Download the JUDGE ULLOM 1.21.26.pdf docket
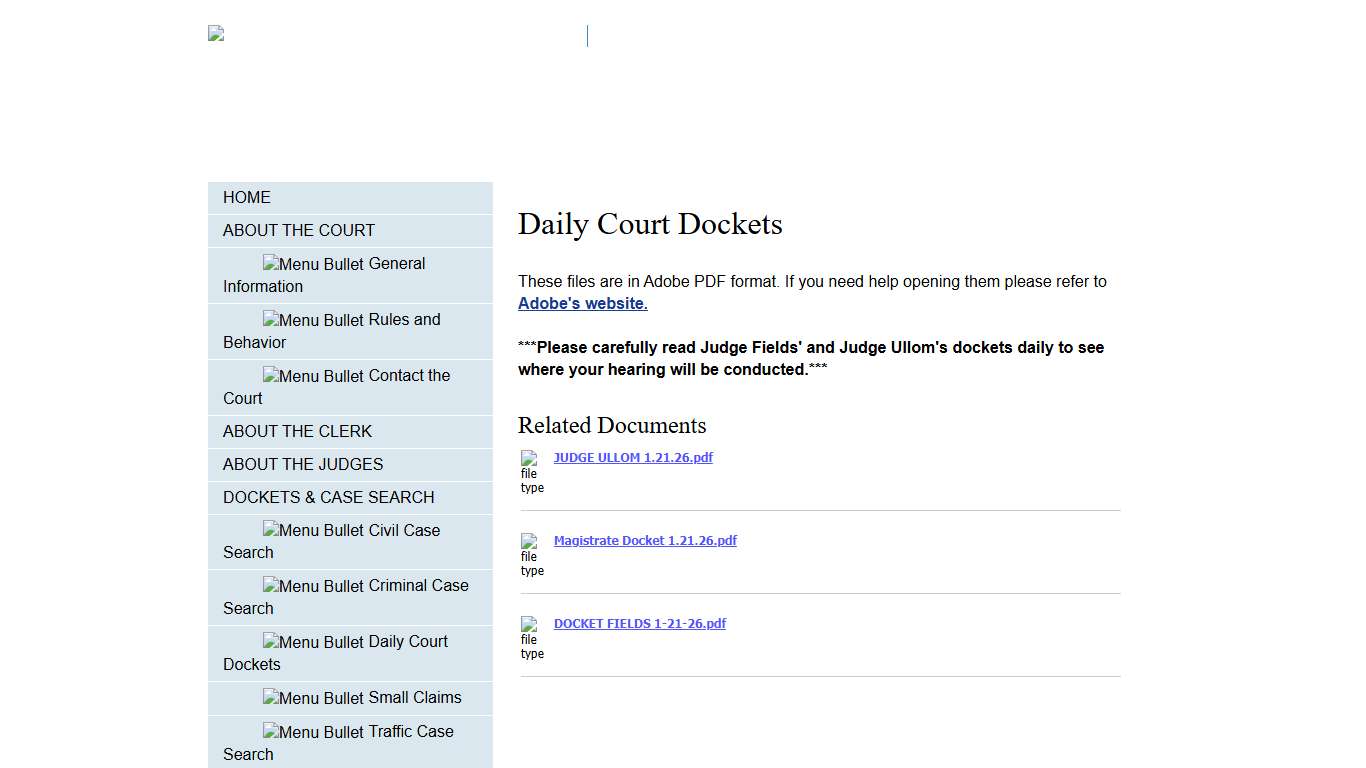The width and height of the screenshot is (1366, 768). [x=633, y=457]
